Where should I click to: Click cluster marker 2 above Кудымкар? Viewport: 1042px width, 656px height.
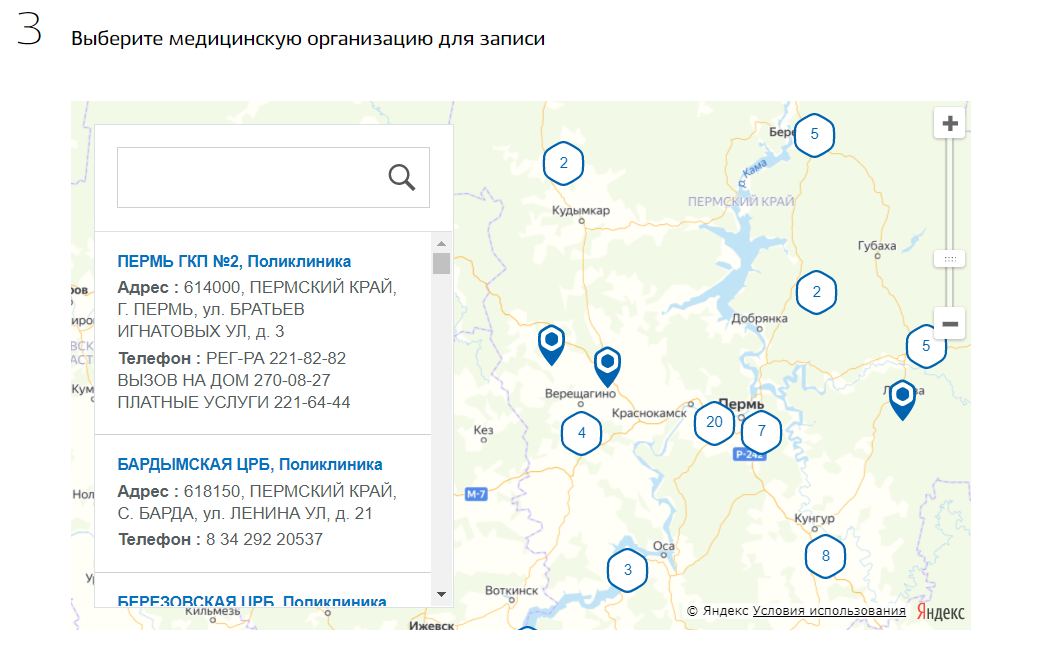point(563,164)
